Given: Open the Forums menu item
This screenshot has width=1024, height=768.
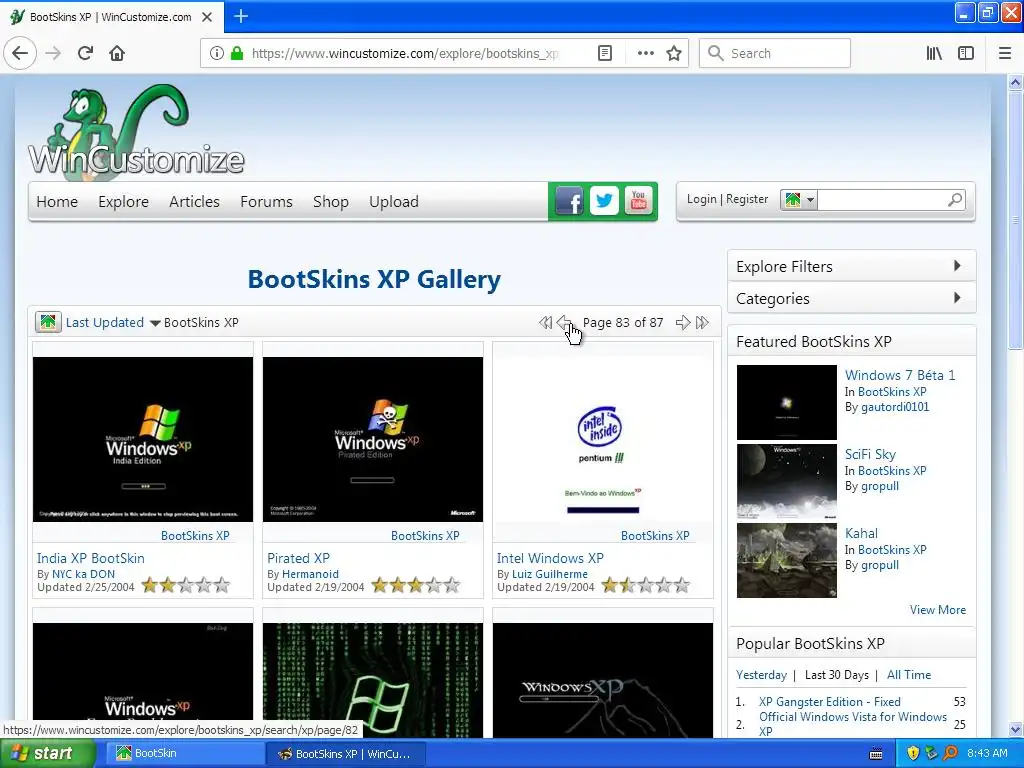Looking at the screenshot, I should 266,202.
